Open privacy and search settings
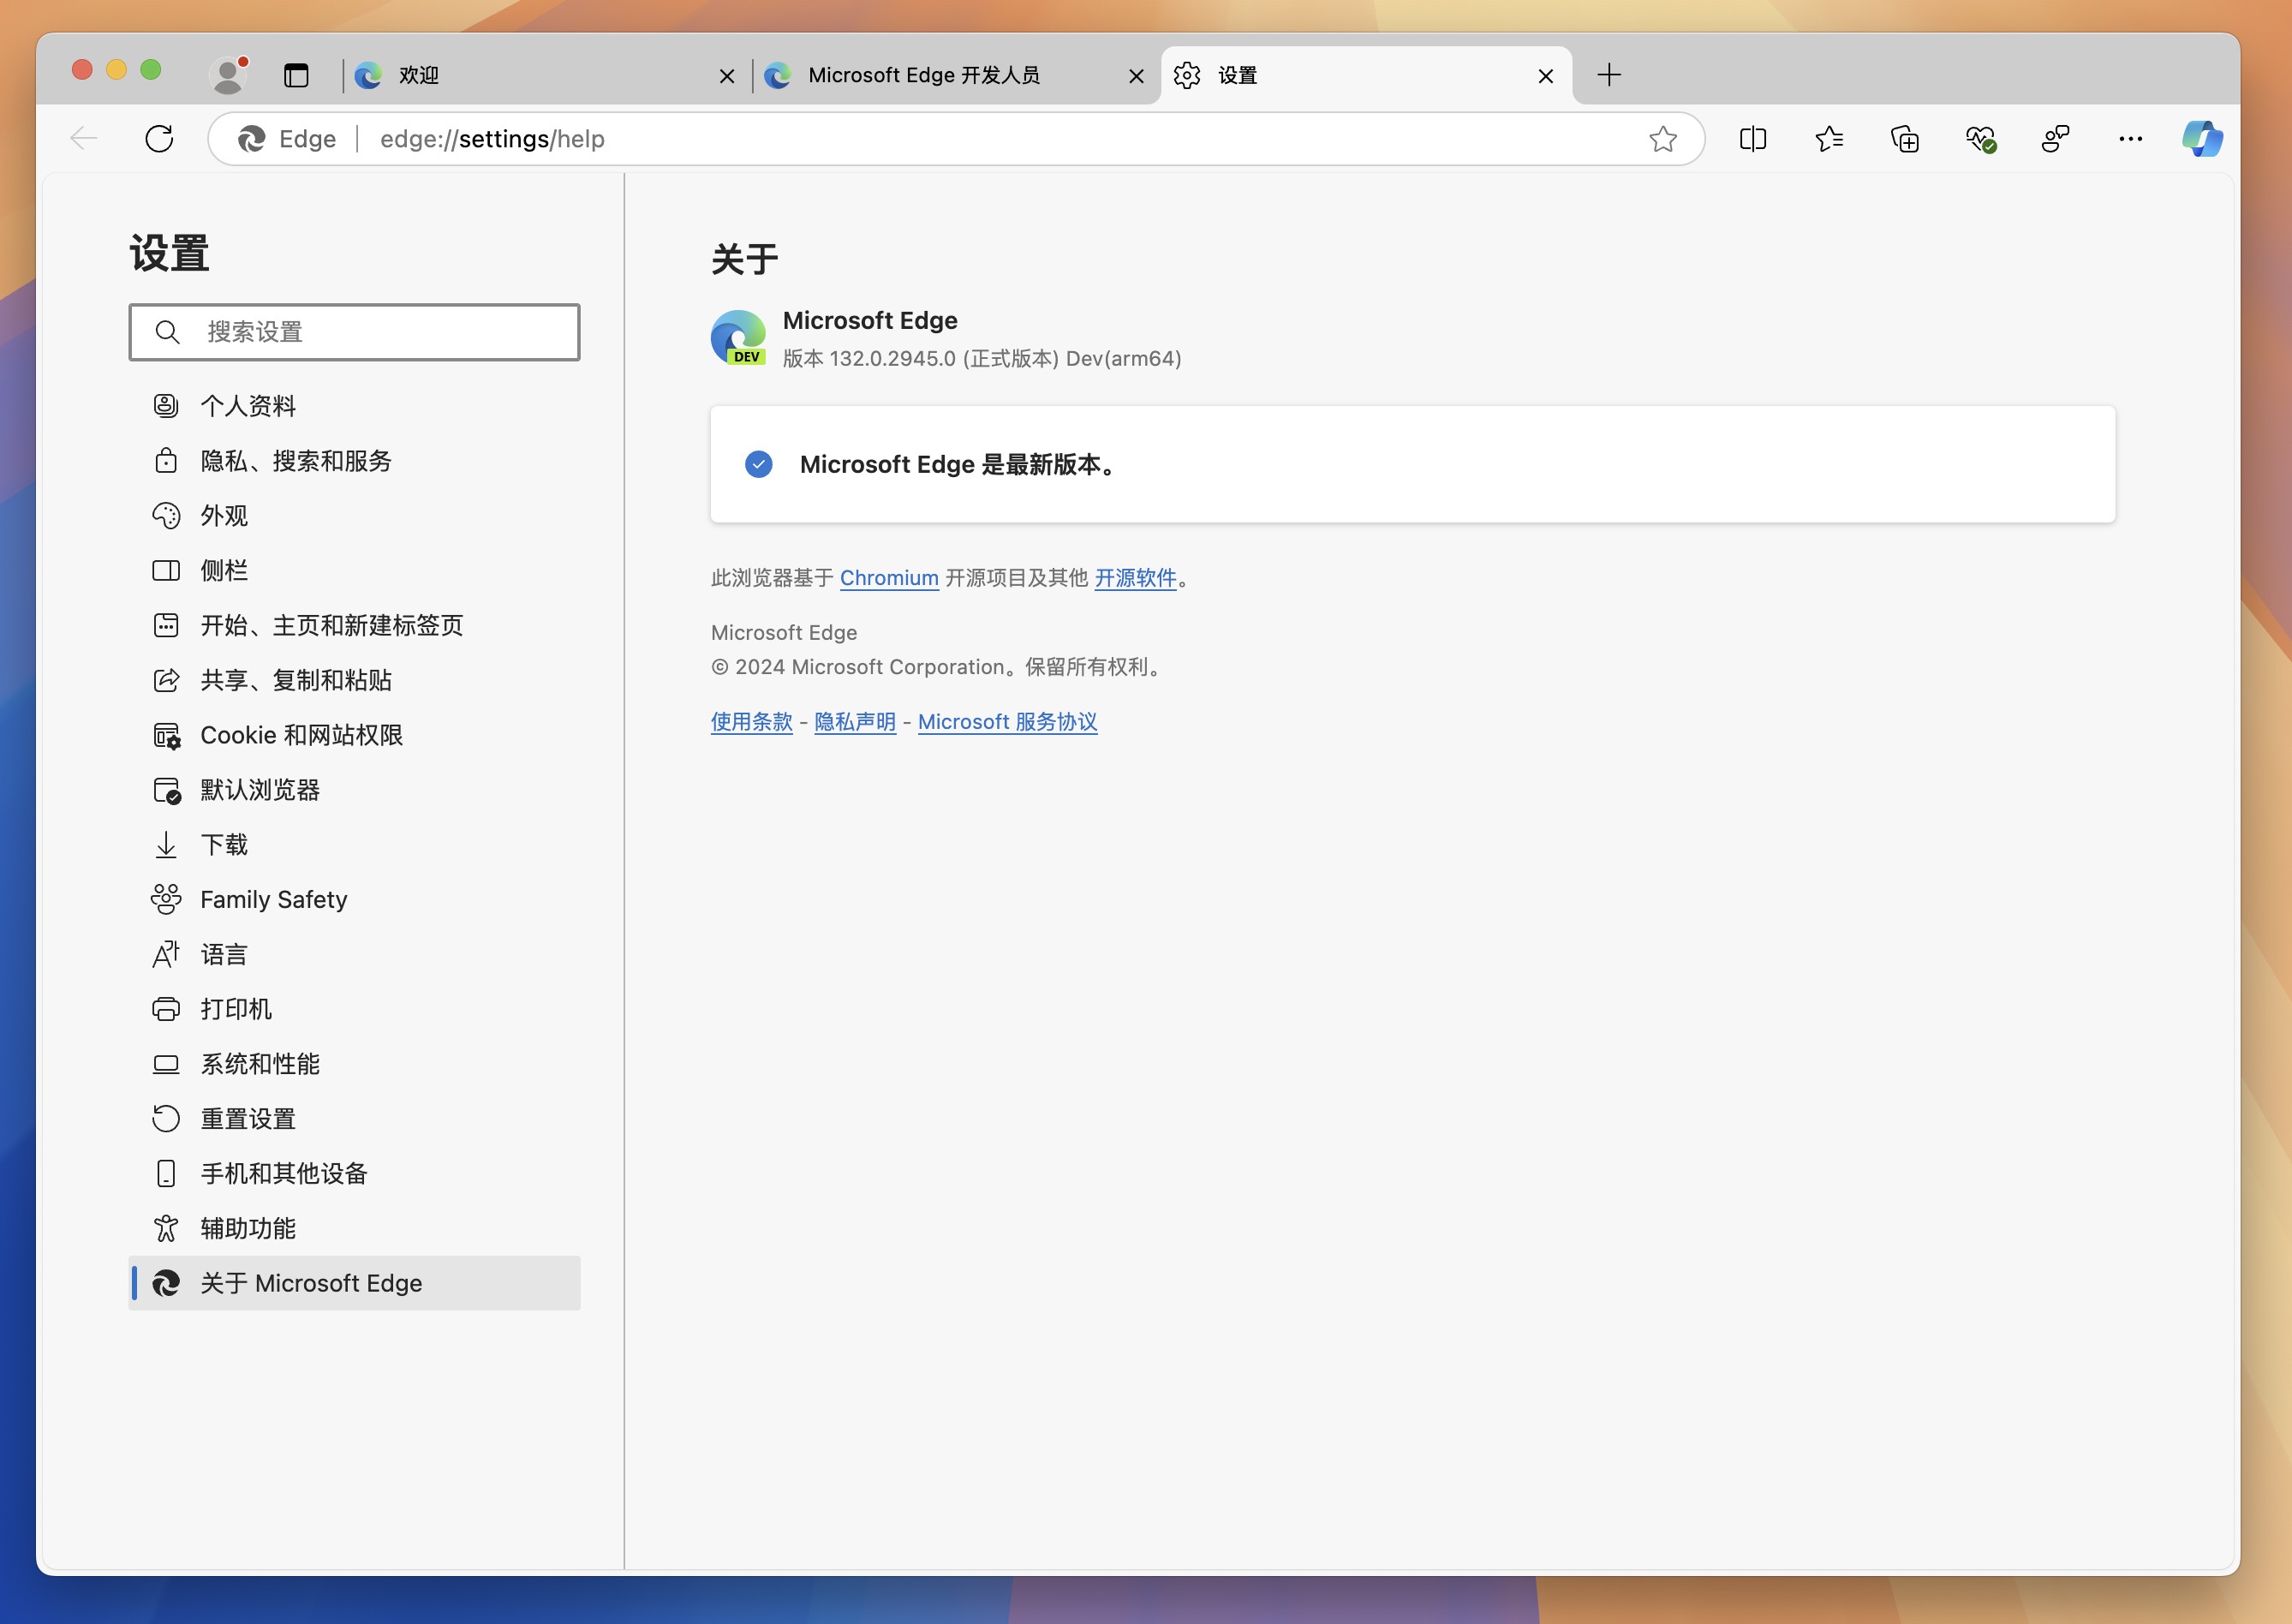Viewport: 2292px width, 1624px height. pos(295,459)
